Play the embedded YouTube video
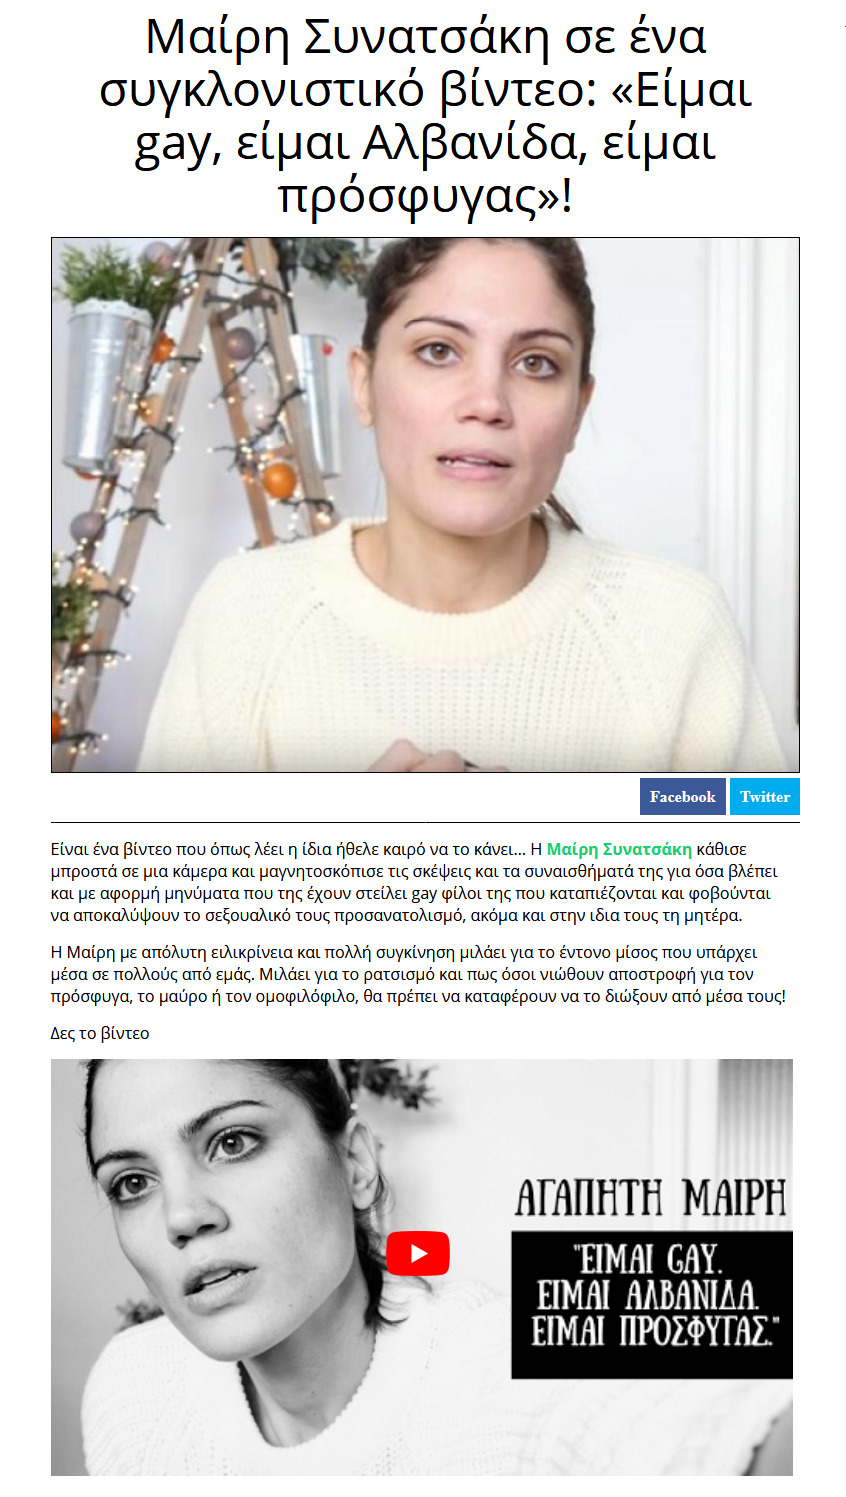The image size is (846, 1497). (418, 1253)
